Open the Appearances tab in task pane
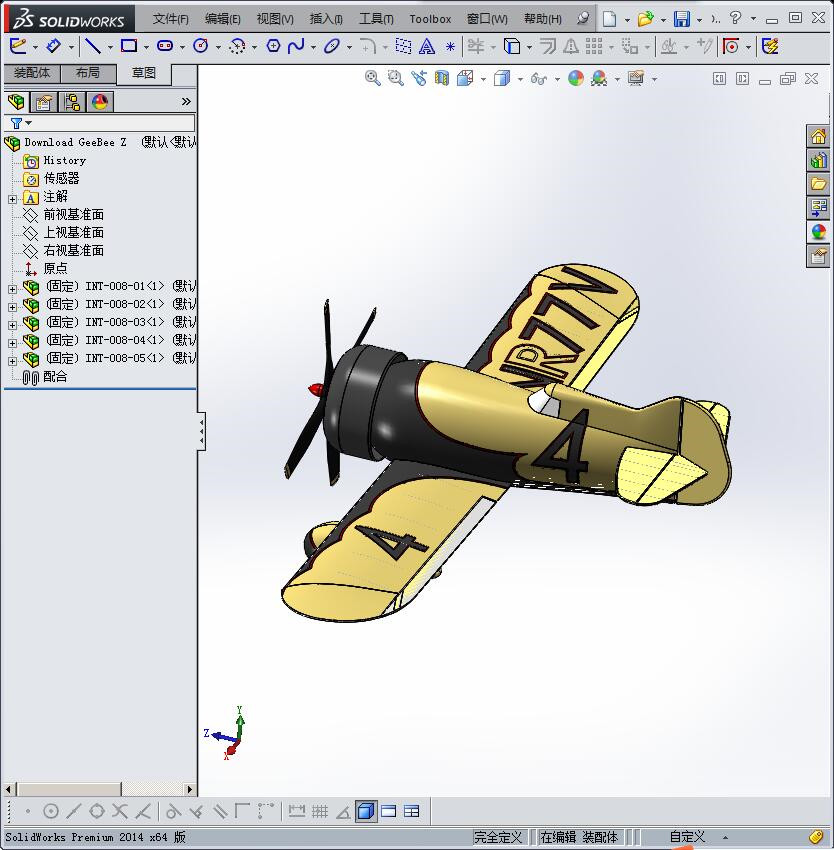The image size is (834, 850). point(819,232)
